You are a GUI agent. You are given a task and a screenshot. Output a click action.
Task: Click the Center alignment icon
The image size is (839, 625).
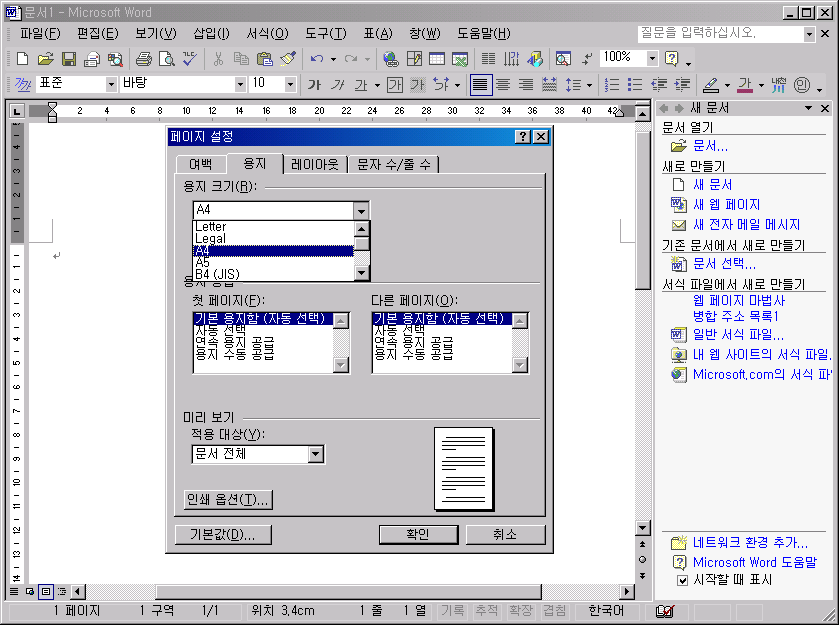click(503, 85)
